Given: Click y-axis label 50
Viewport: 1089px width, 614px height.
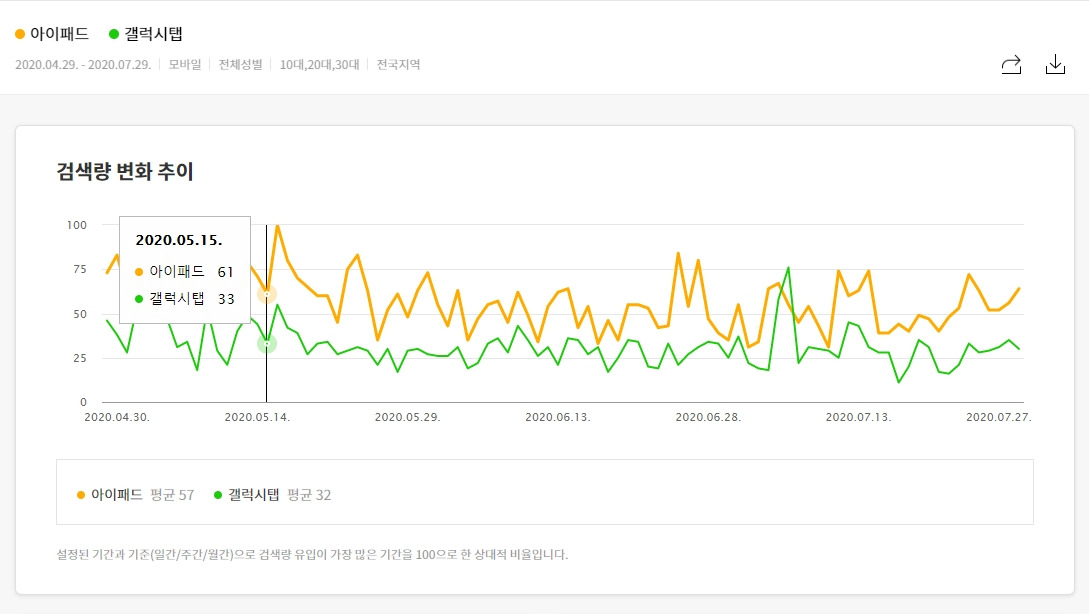Looking at the screenshot, I should [x=80, y=314].
